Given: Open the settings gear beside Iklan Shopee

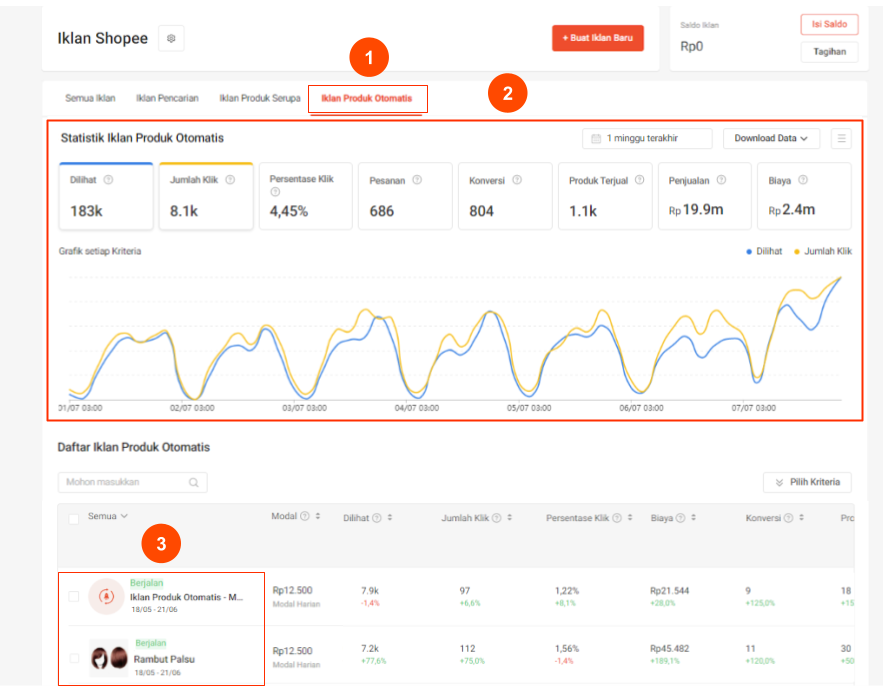Looking at the screenshot, I should [x=171, y=38].
